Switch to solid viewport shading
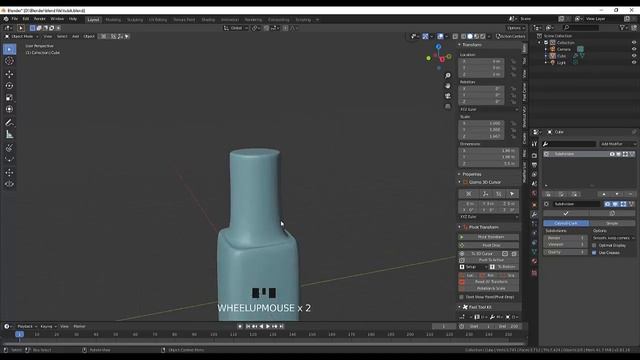640x360 pixels. (470, 36)
